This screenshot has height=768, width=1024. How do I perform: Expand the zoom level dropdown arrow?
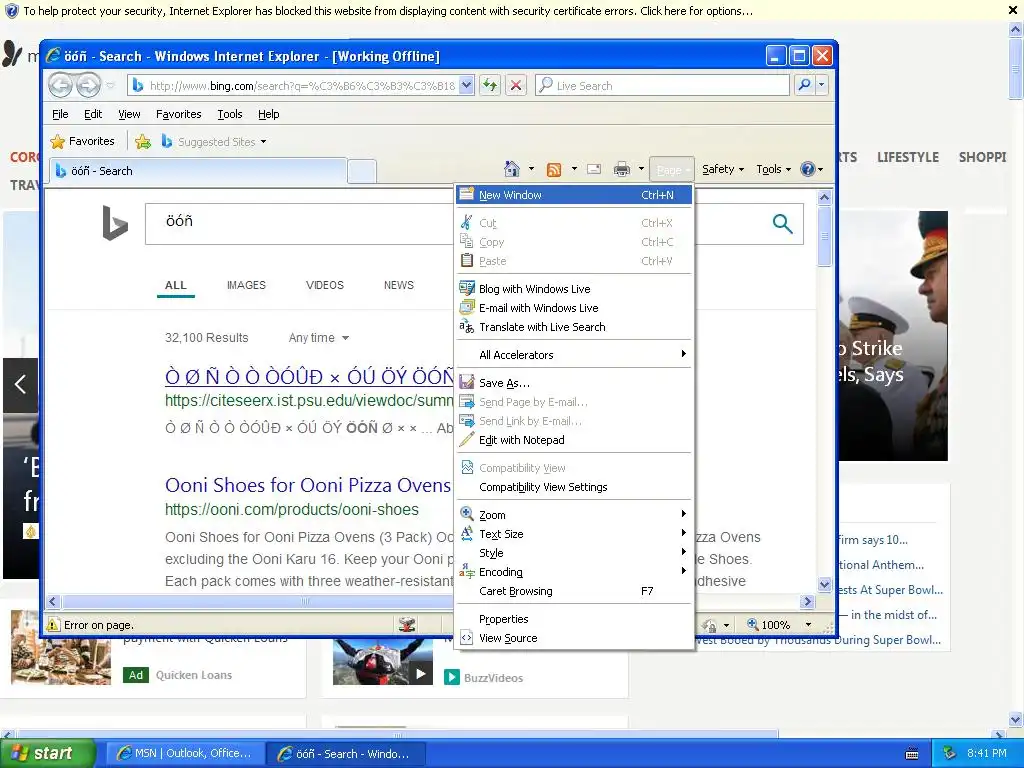(808, 625)
